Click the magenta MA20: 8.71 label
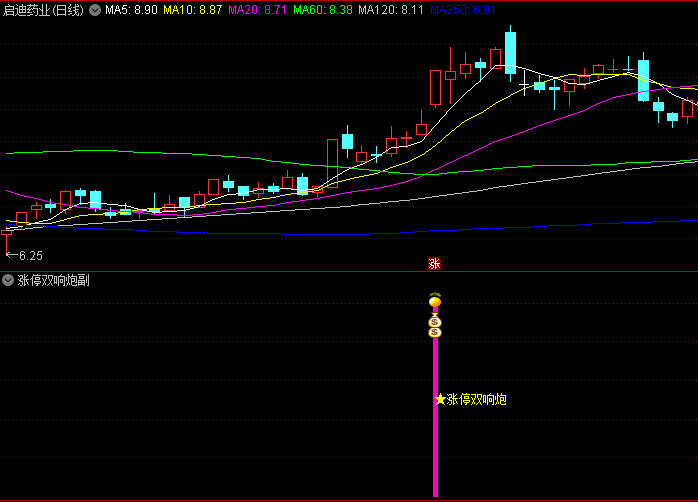Screen dimensions: 698x502 click(x=258, y=10)
